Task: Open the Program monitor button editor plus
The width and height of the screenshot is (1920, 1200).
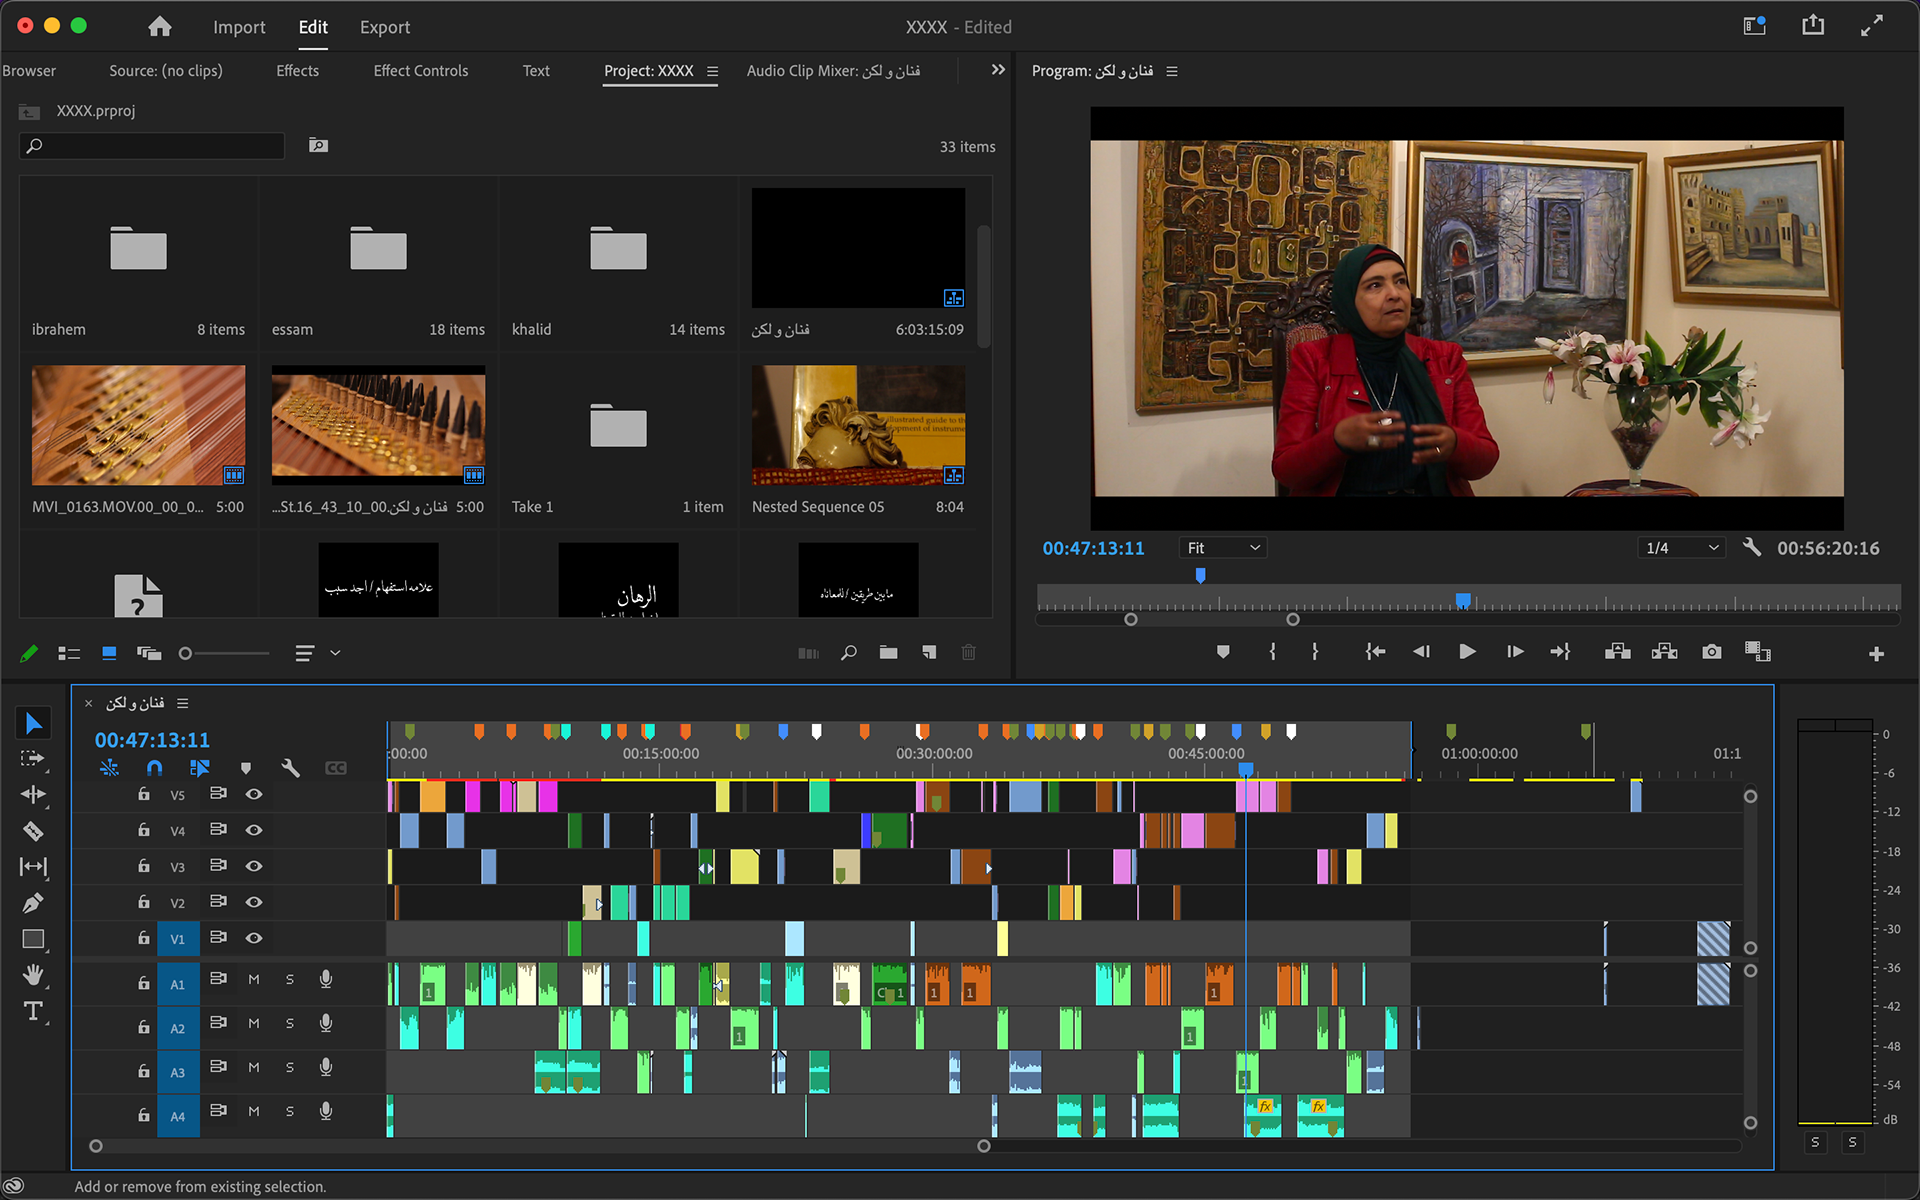Action: point(1876,654)
